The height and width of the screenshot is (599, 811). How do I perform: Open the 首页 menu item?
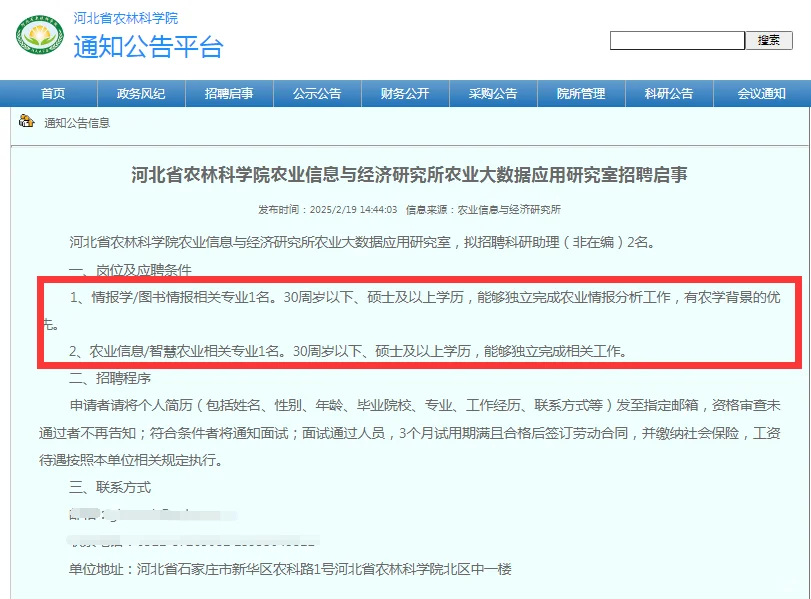[53, 94]
